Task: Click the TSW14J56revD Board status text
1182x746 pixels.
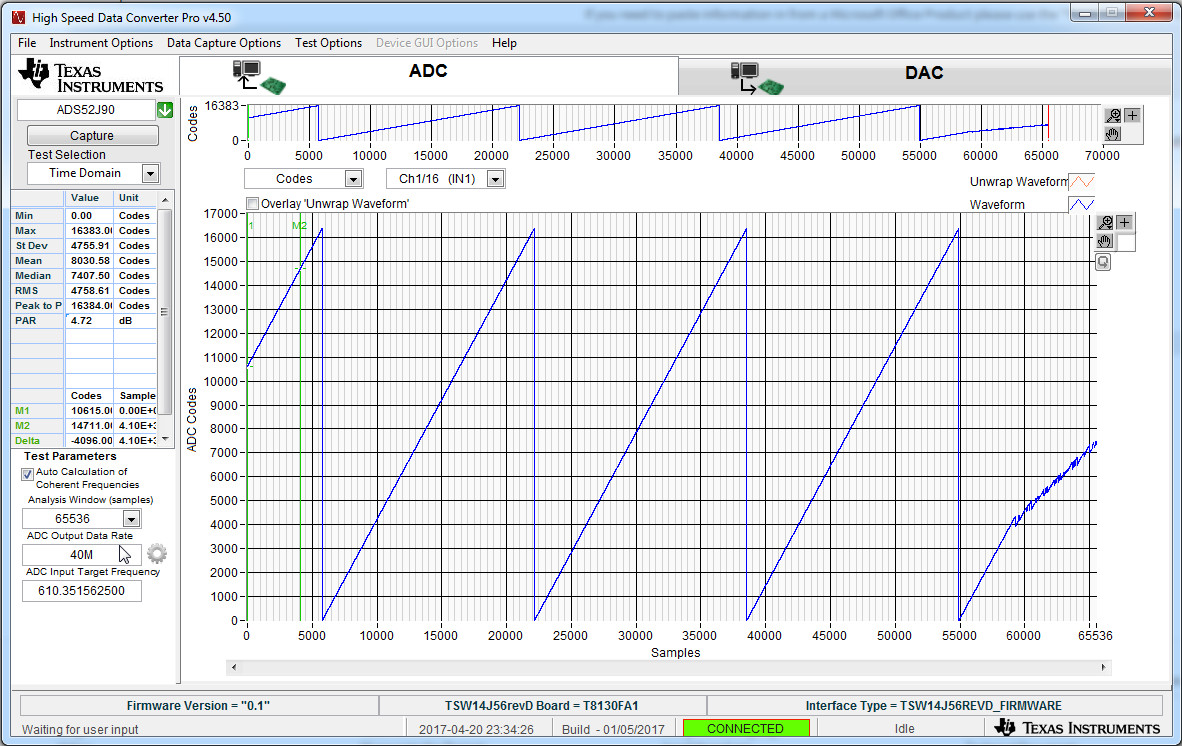Action: 542,706
